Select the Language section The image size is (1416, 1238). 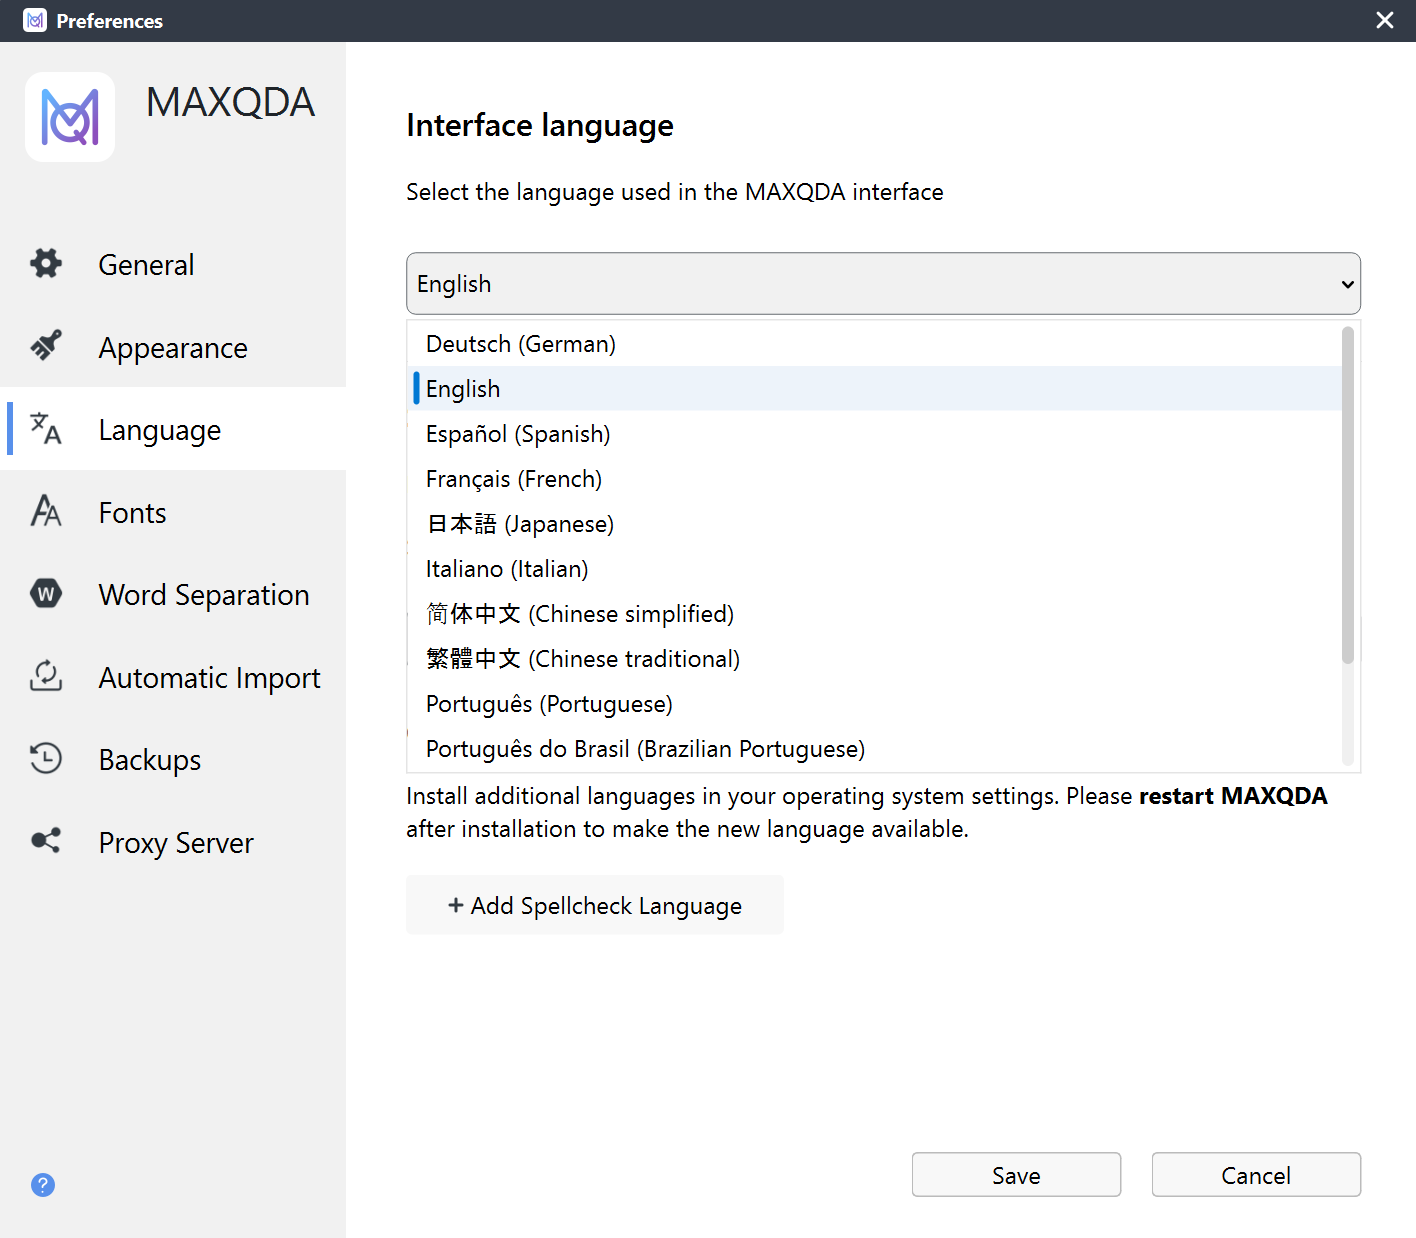pyautogui.click(x=173, y=429)
